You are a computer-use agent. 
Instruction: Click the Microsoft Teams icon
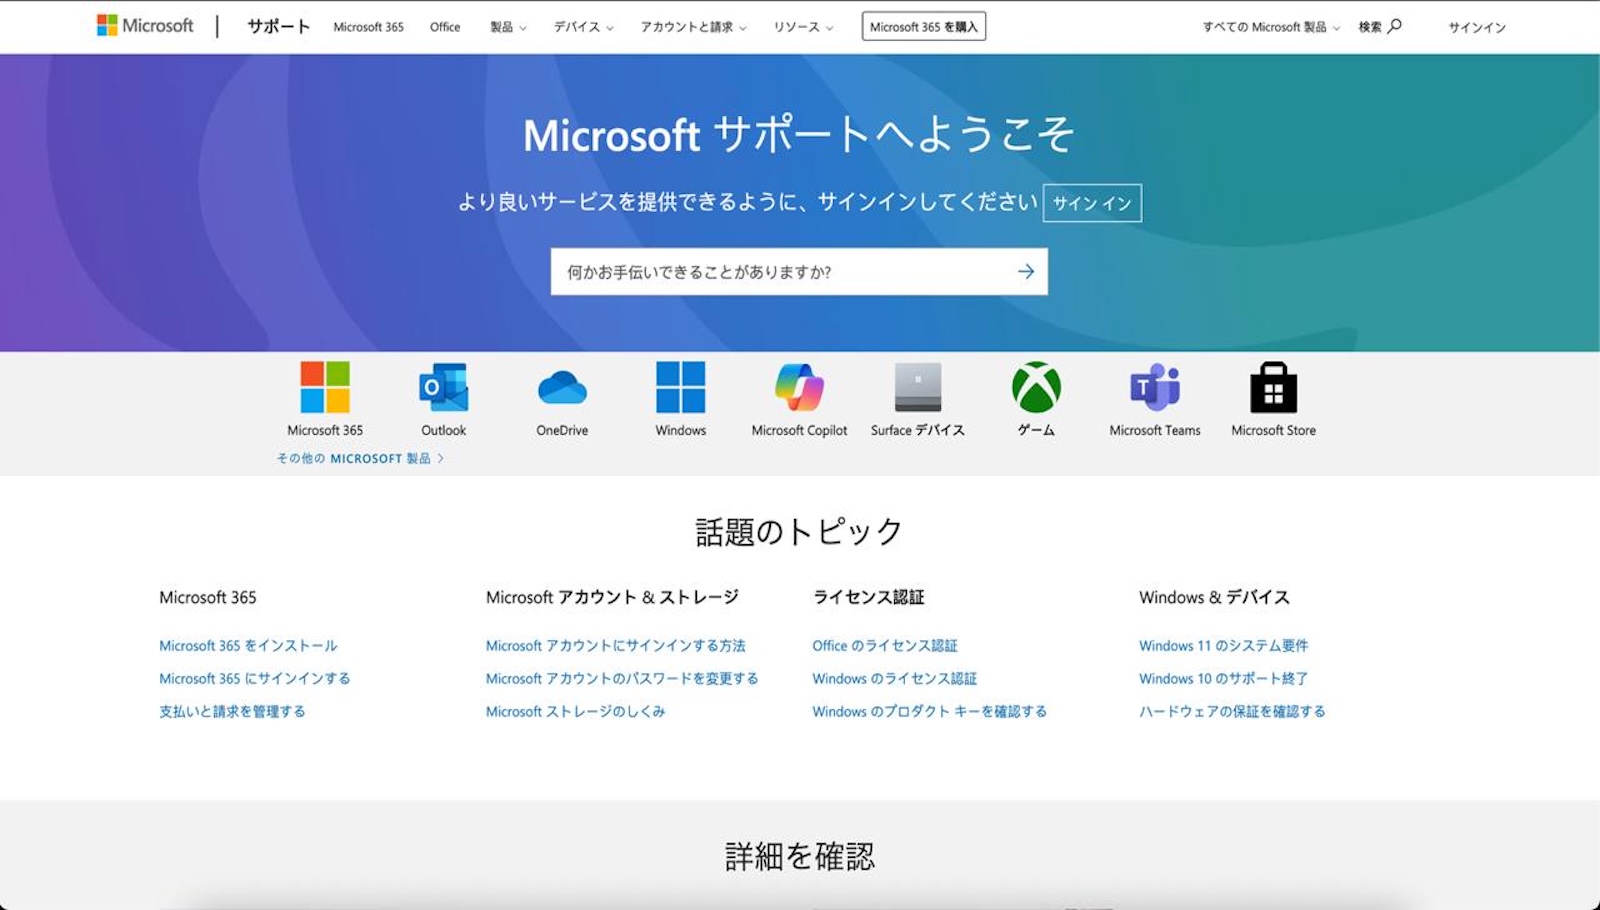[x=1154, y=388]
